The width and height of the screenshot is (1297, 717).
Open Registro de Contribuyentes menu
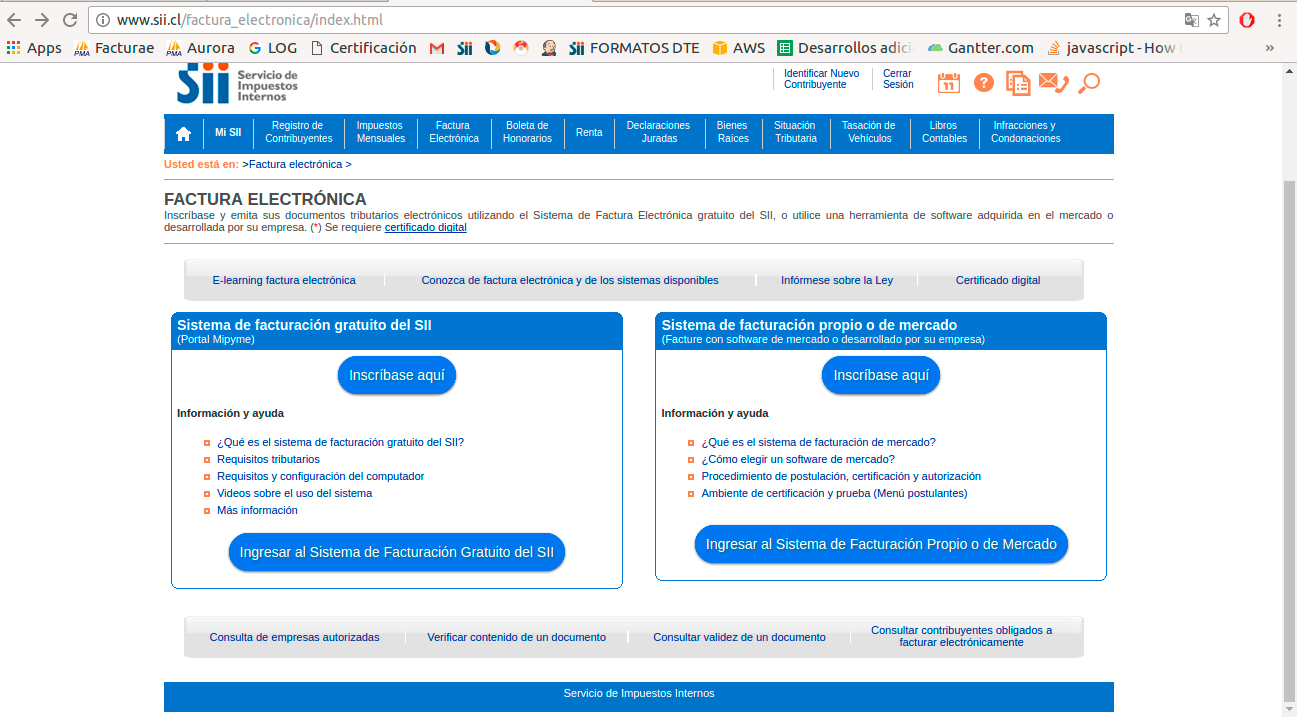[x=298, y=133]
